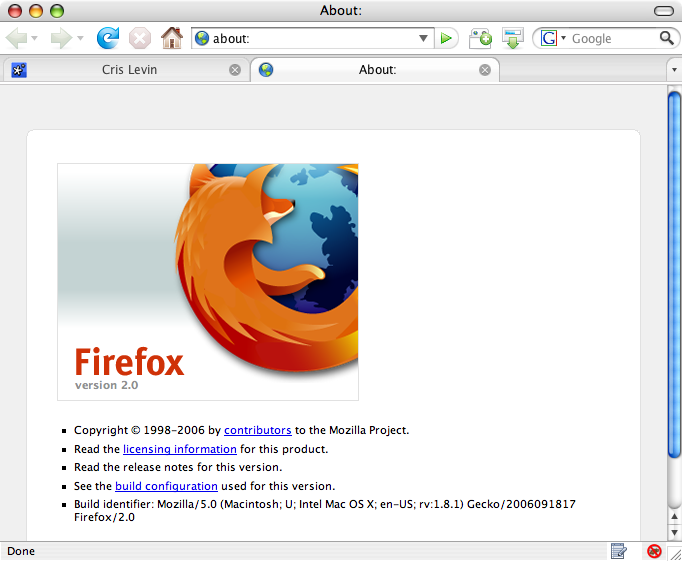Click the globe site icon in address bar

tap(202, 38)
